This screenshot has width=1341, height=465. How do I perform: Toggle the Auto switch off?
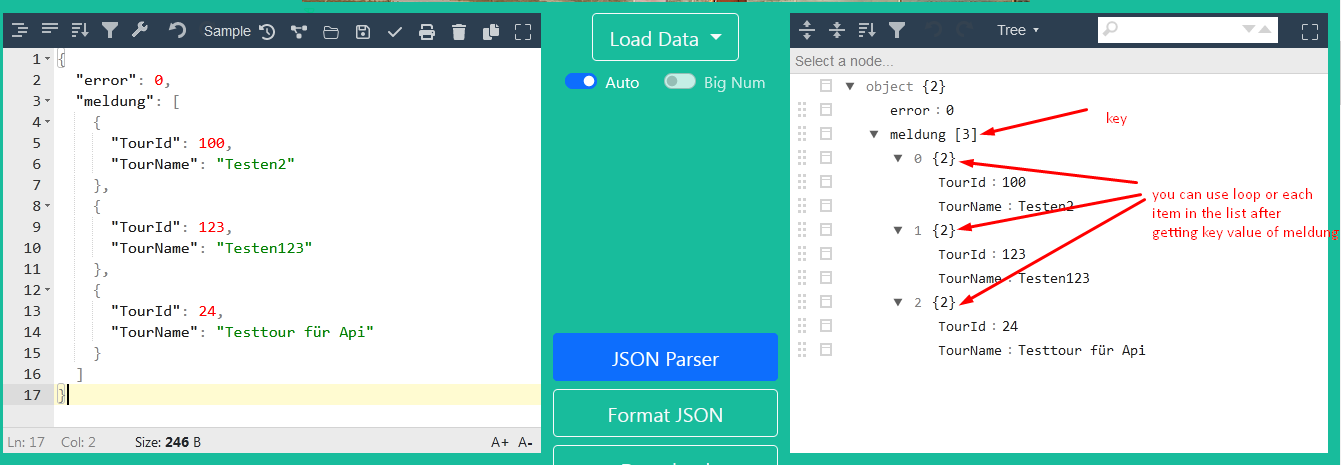pos(581,82)
